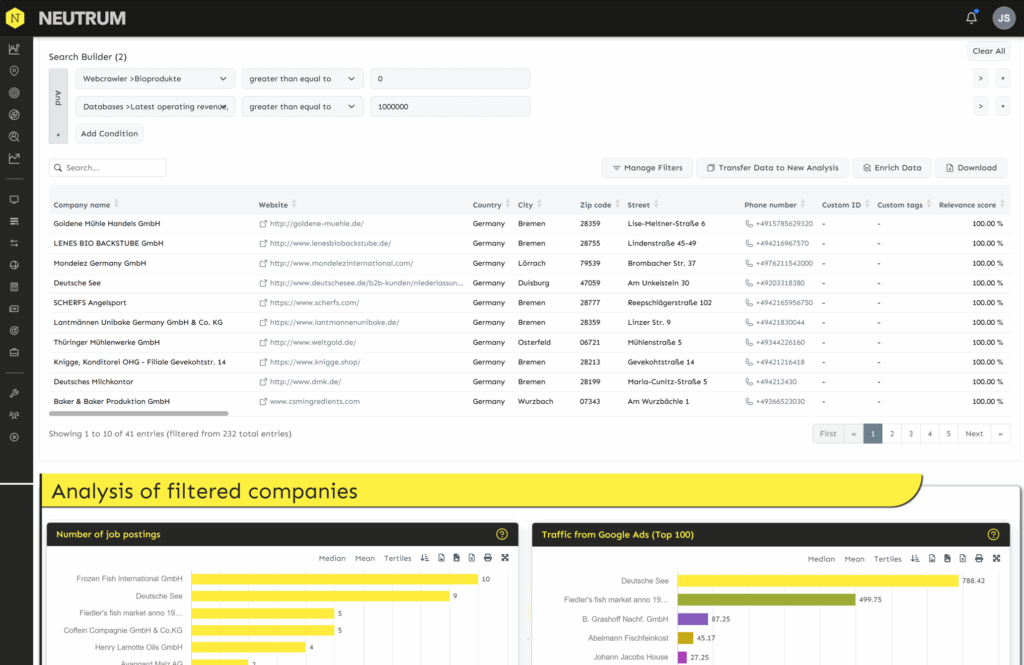Toggle Mean line on job postings chart
The width and height of the screenshot is (1024, 665).
365,559
